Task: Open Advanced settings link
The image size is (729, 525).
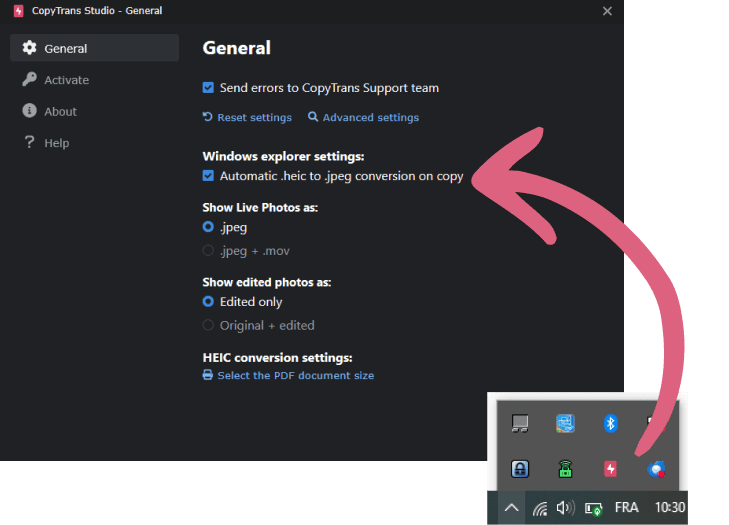Action: click(x=371, y=117)
